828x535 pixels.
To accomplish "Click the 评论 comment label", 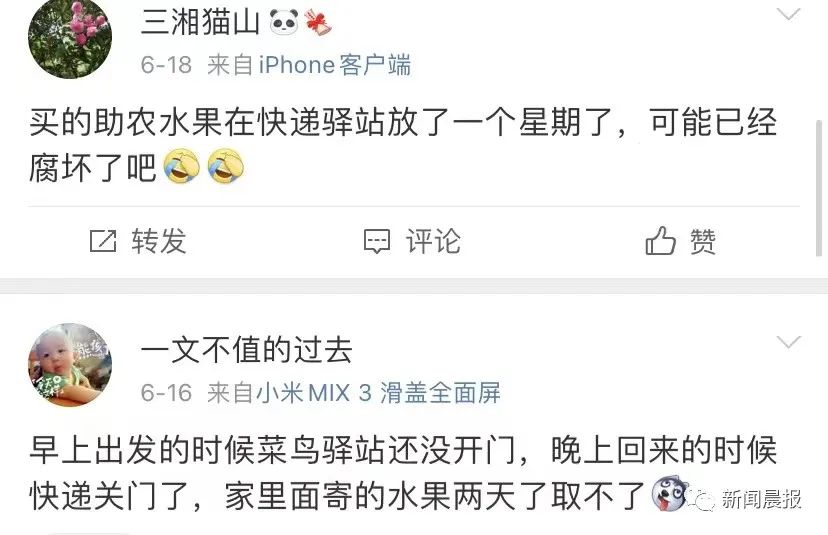I will click(x=433, y=241).
